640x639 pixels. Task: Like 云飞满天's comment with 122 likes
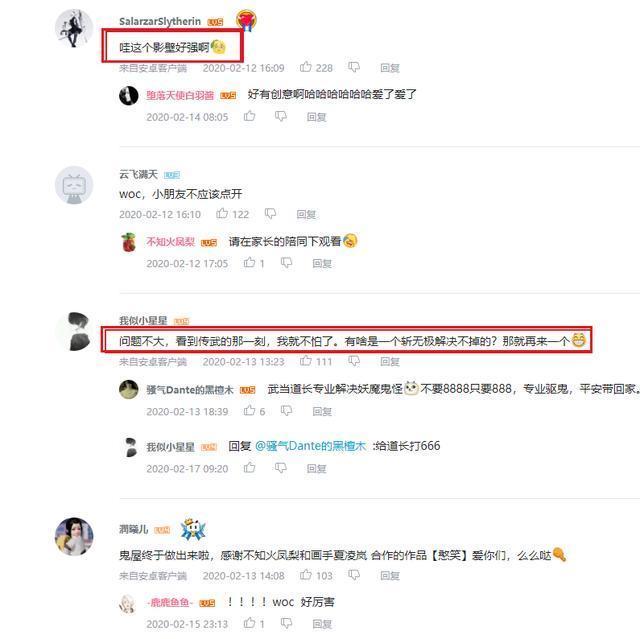(x=222, y=213)
